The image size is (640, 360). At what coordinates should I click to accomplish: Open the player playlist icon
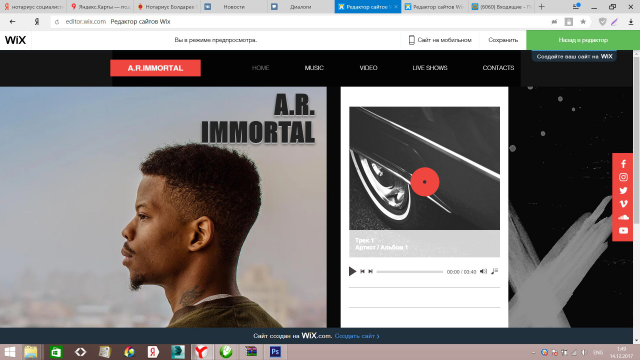pos(494,271)
